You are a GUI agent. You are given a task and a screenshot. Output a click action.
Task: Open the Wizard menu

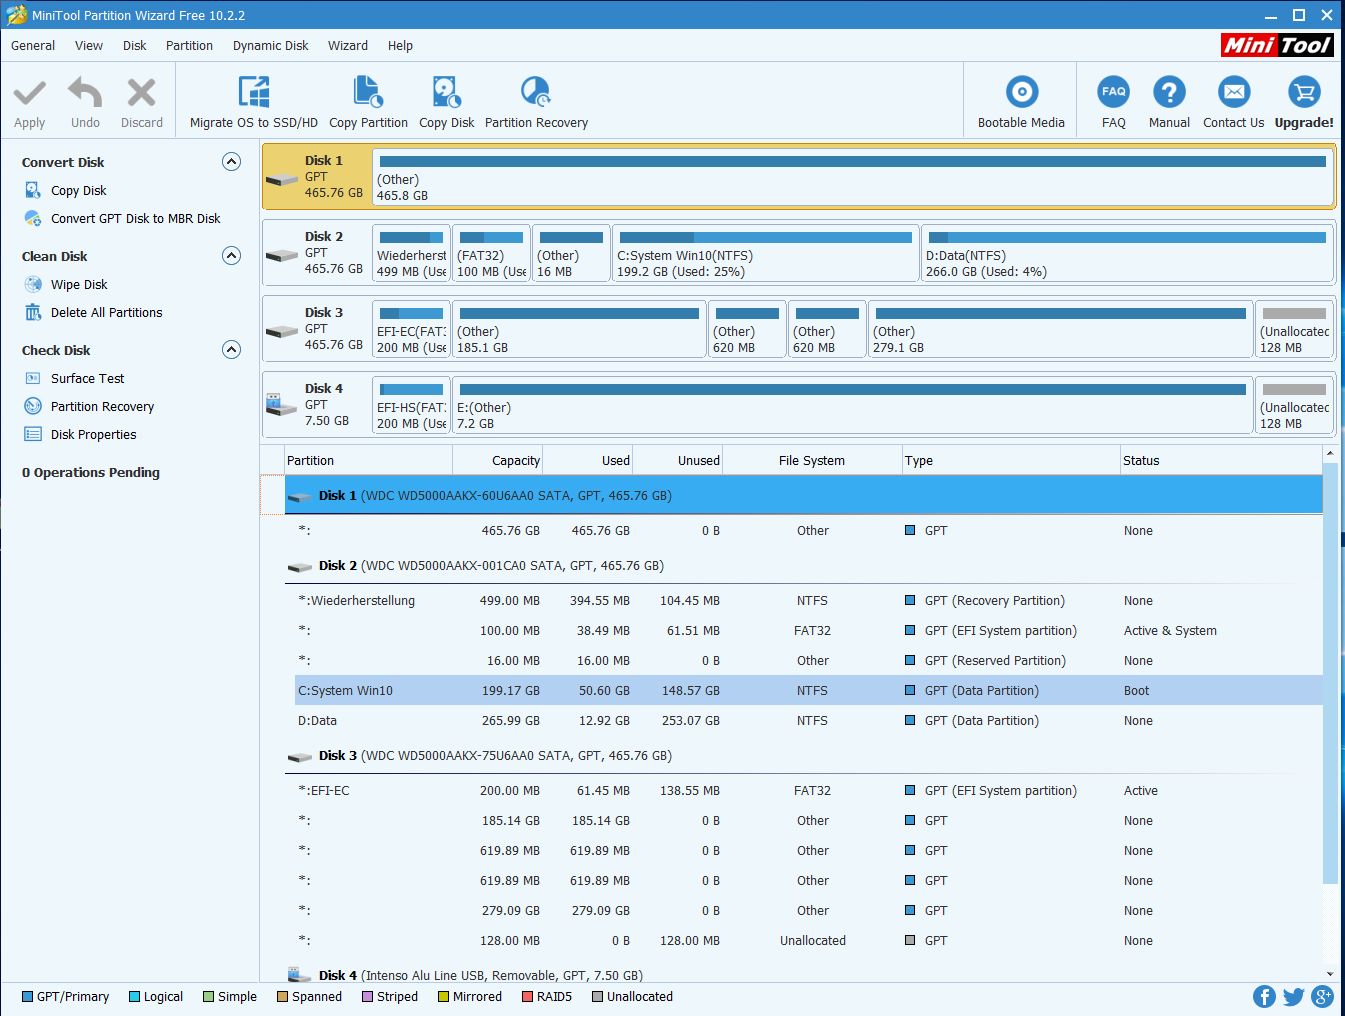348,45
